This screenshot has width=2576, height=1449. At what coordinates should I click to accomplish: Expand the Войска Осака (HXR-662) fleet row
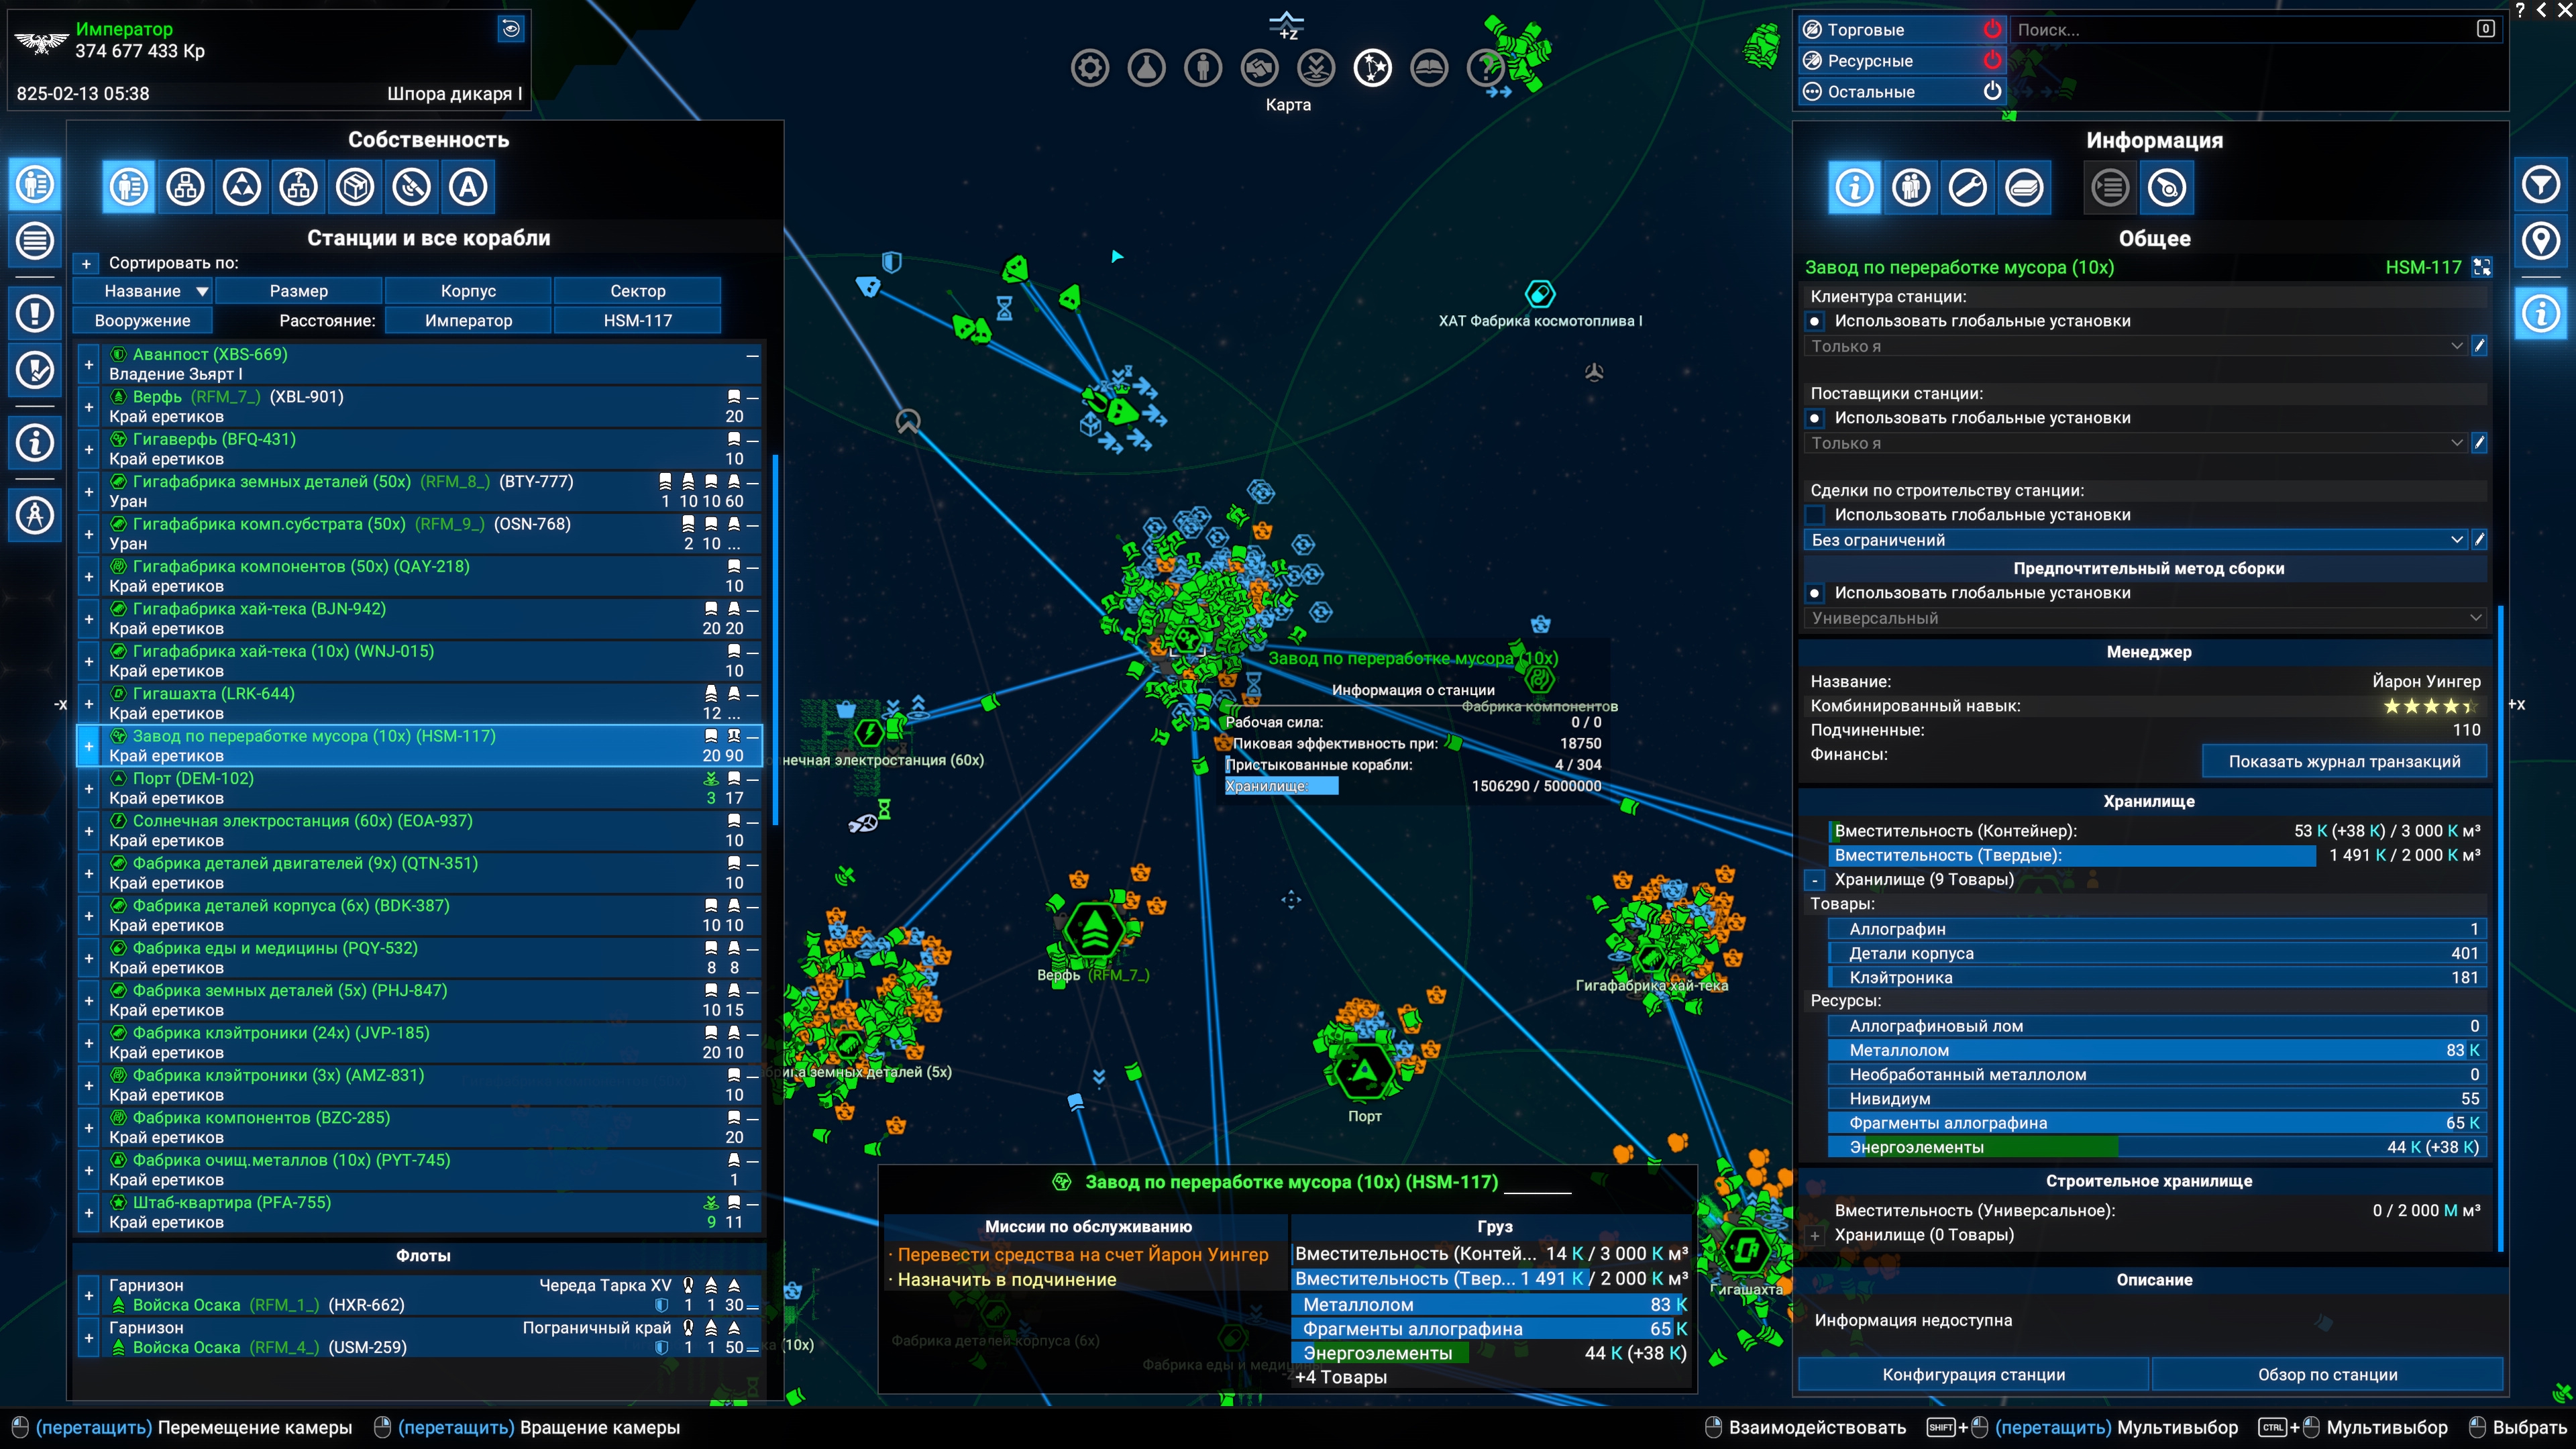pos(88,1295)
